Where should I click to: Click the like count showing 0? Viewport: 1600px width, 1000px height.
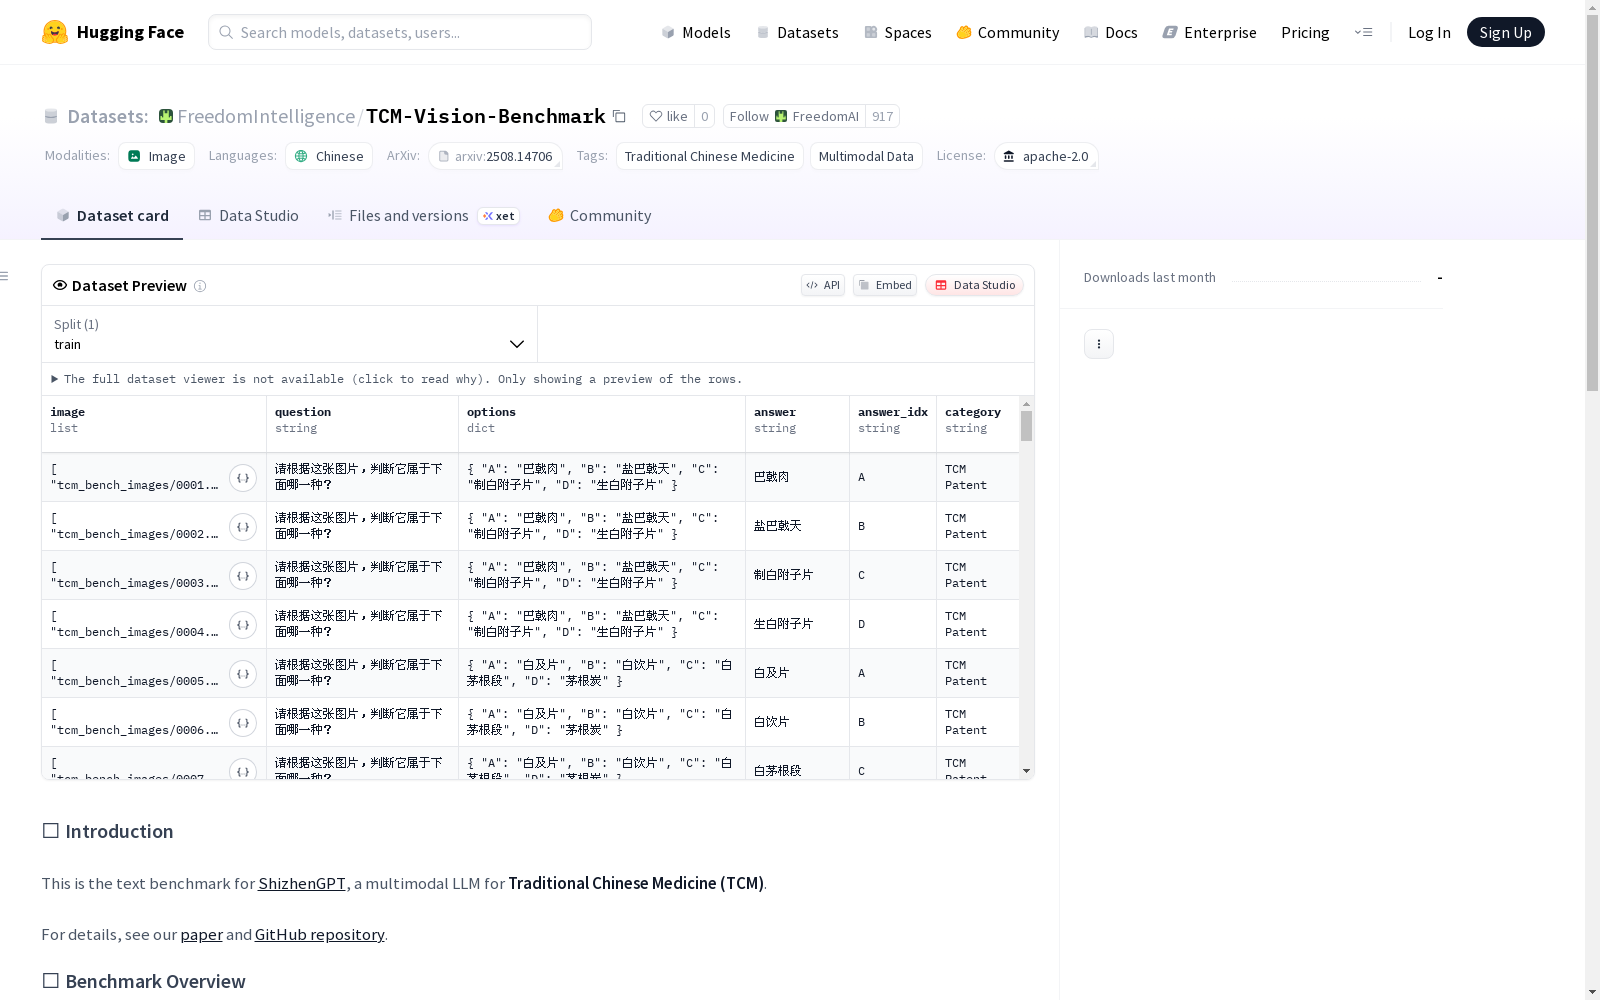(705, 116)
